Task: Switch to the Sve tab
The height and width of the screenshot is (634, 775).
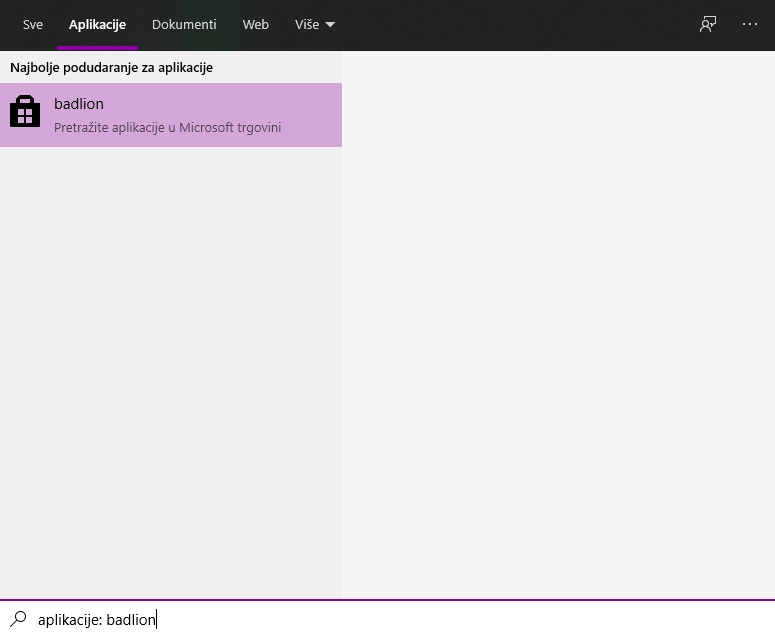Action: tap(33, 25)
